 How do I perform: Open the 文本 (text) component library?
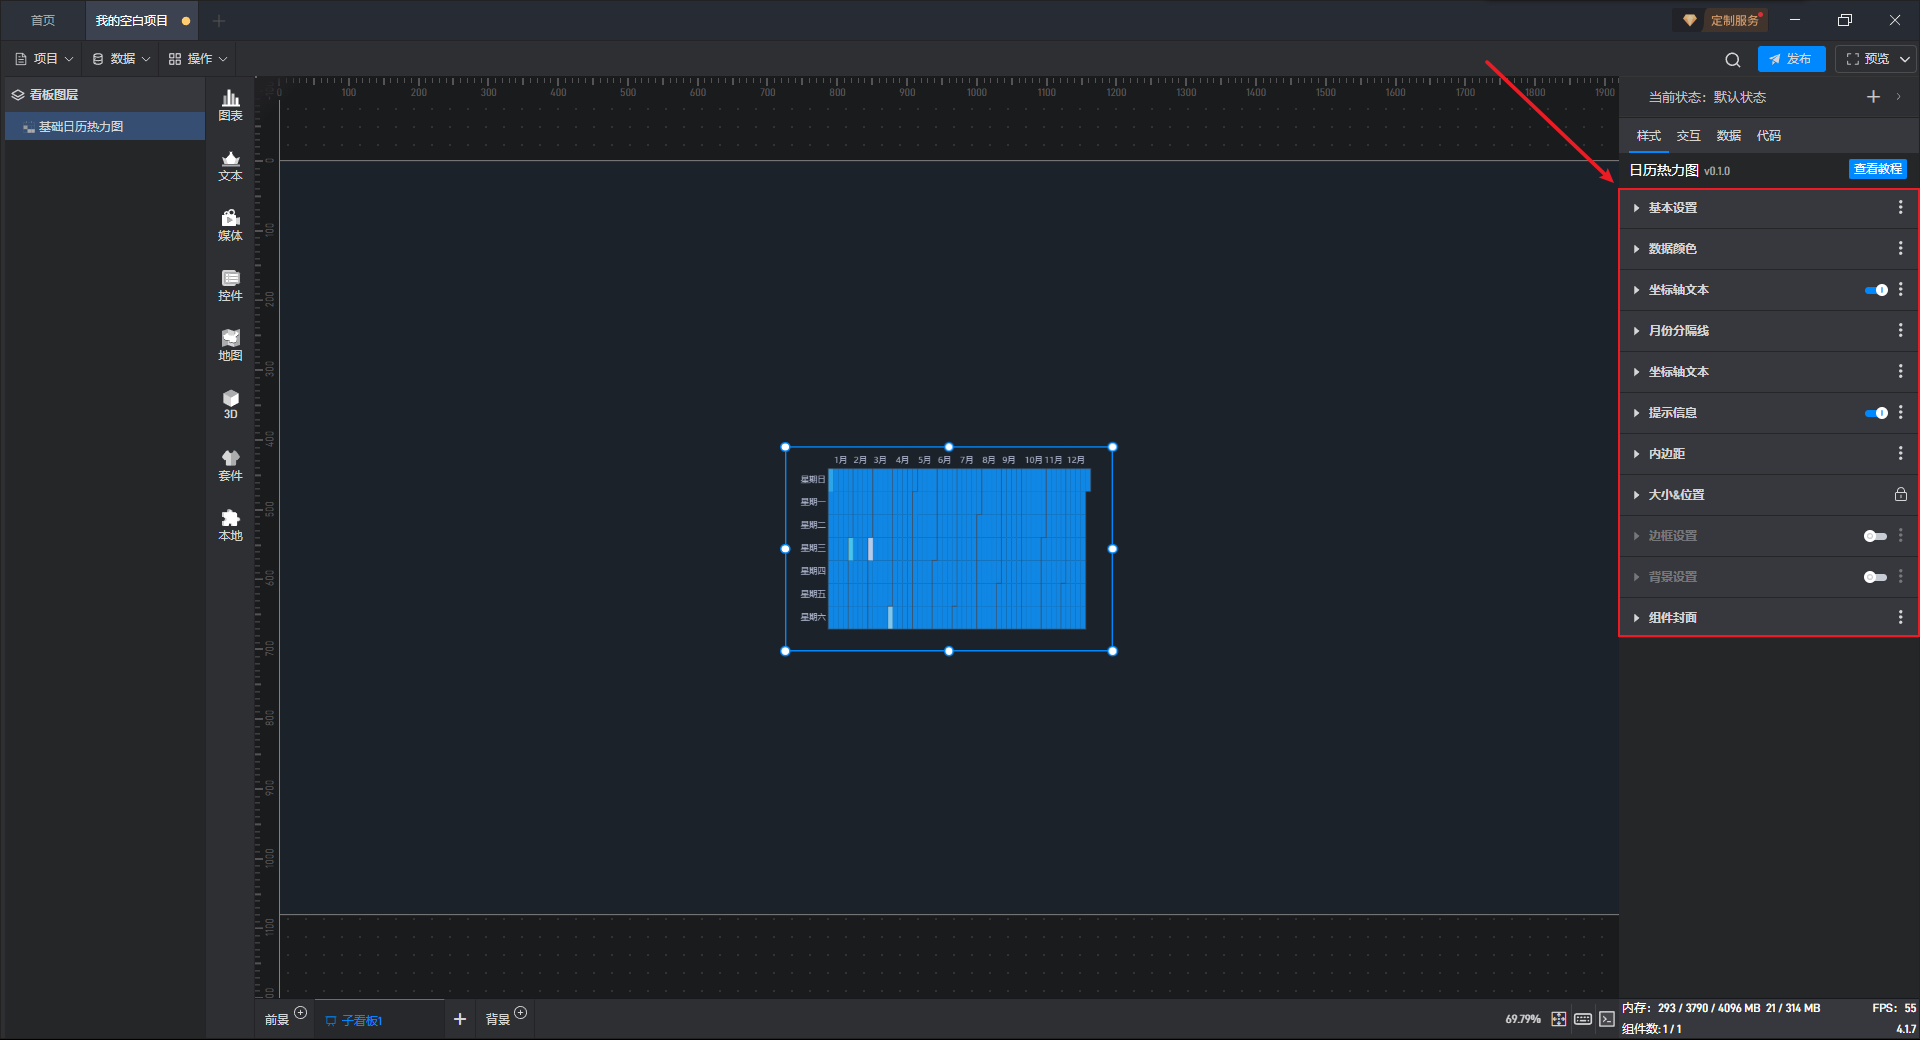230,165
